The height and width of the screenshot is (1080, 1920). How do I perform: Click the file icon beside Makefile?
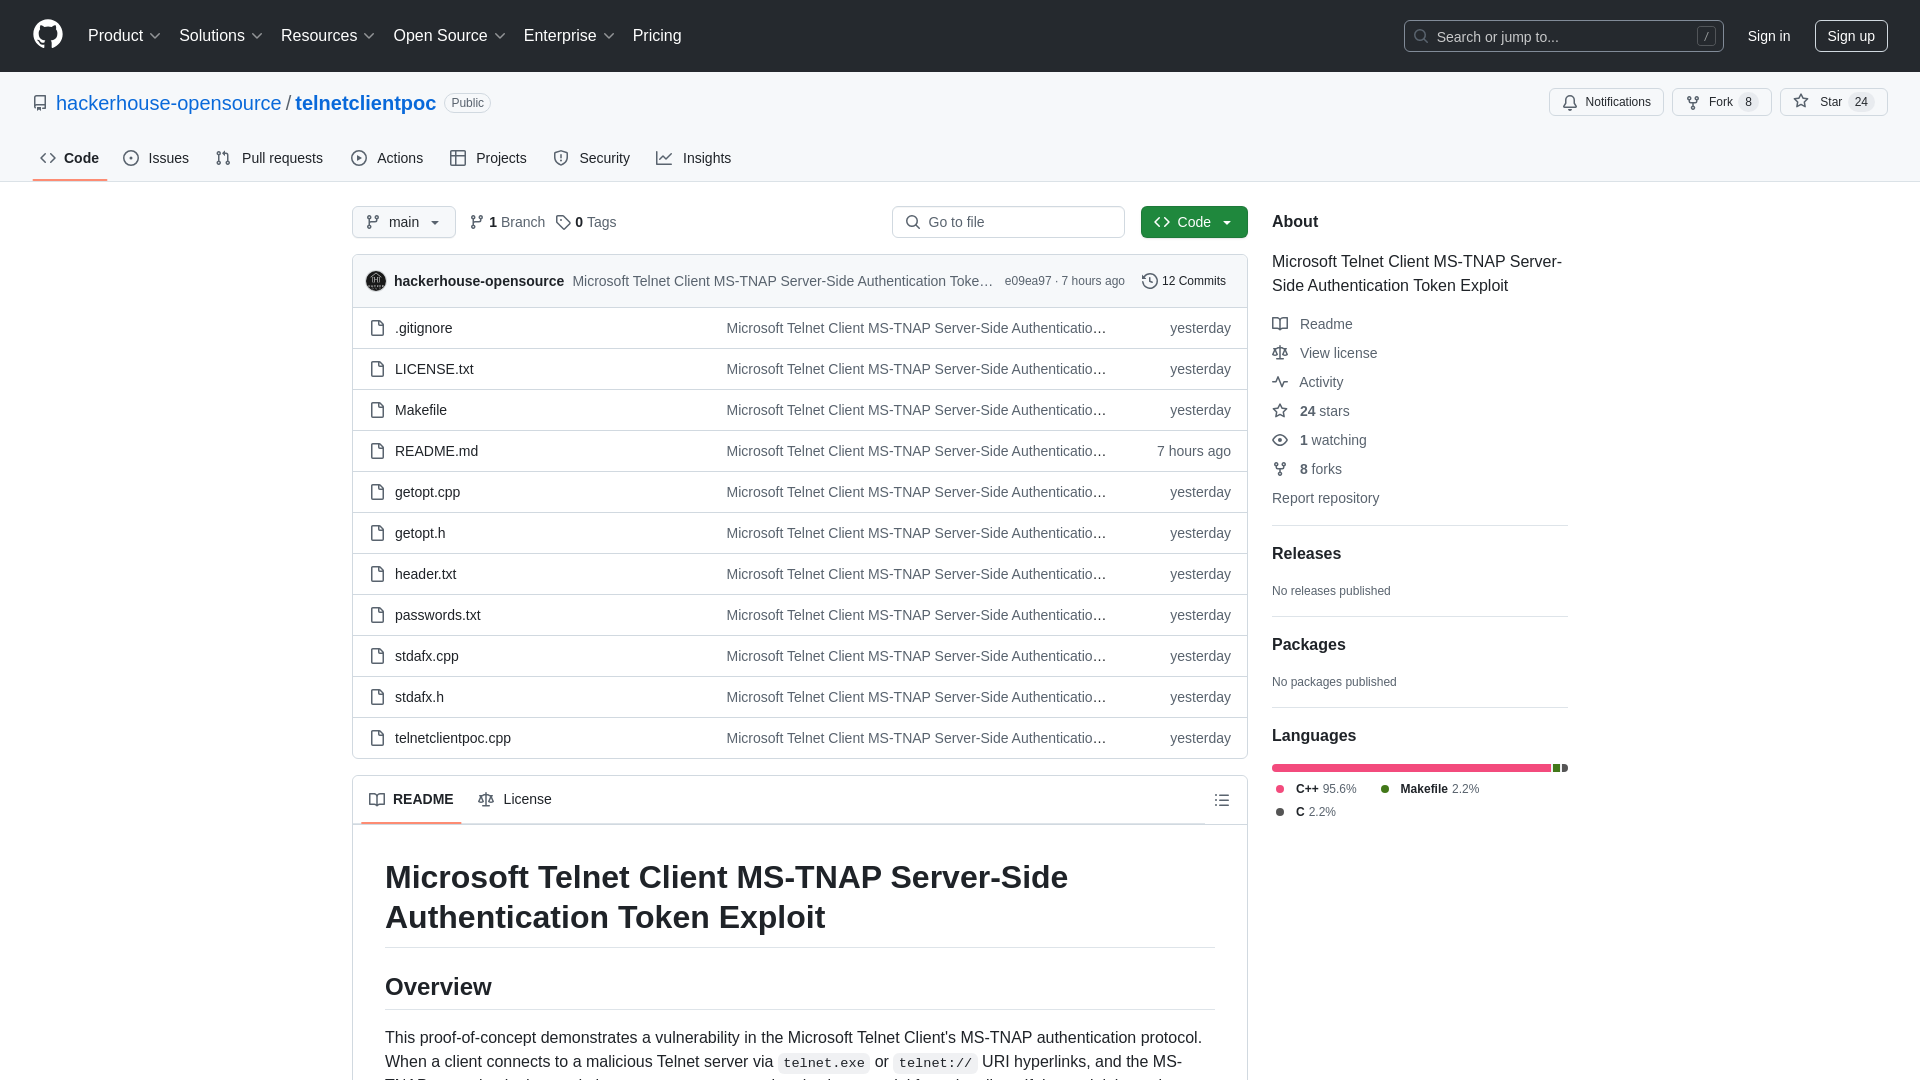[377, 410]
